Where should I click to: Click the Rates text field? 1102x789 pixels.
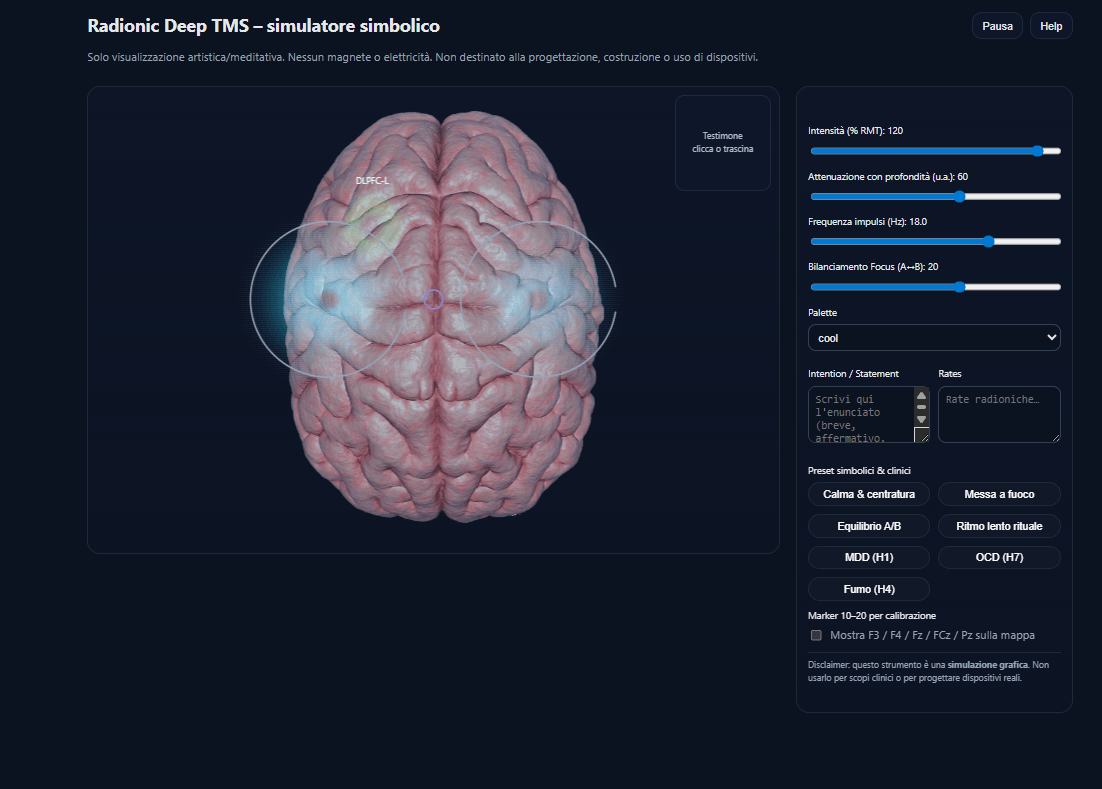coord(998,414)
